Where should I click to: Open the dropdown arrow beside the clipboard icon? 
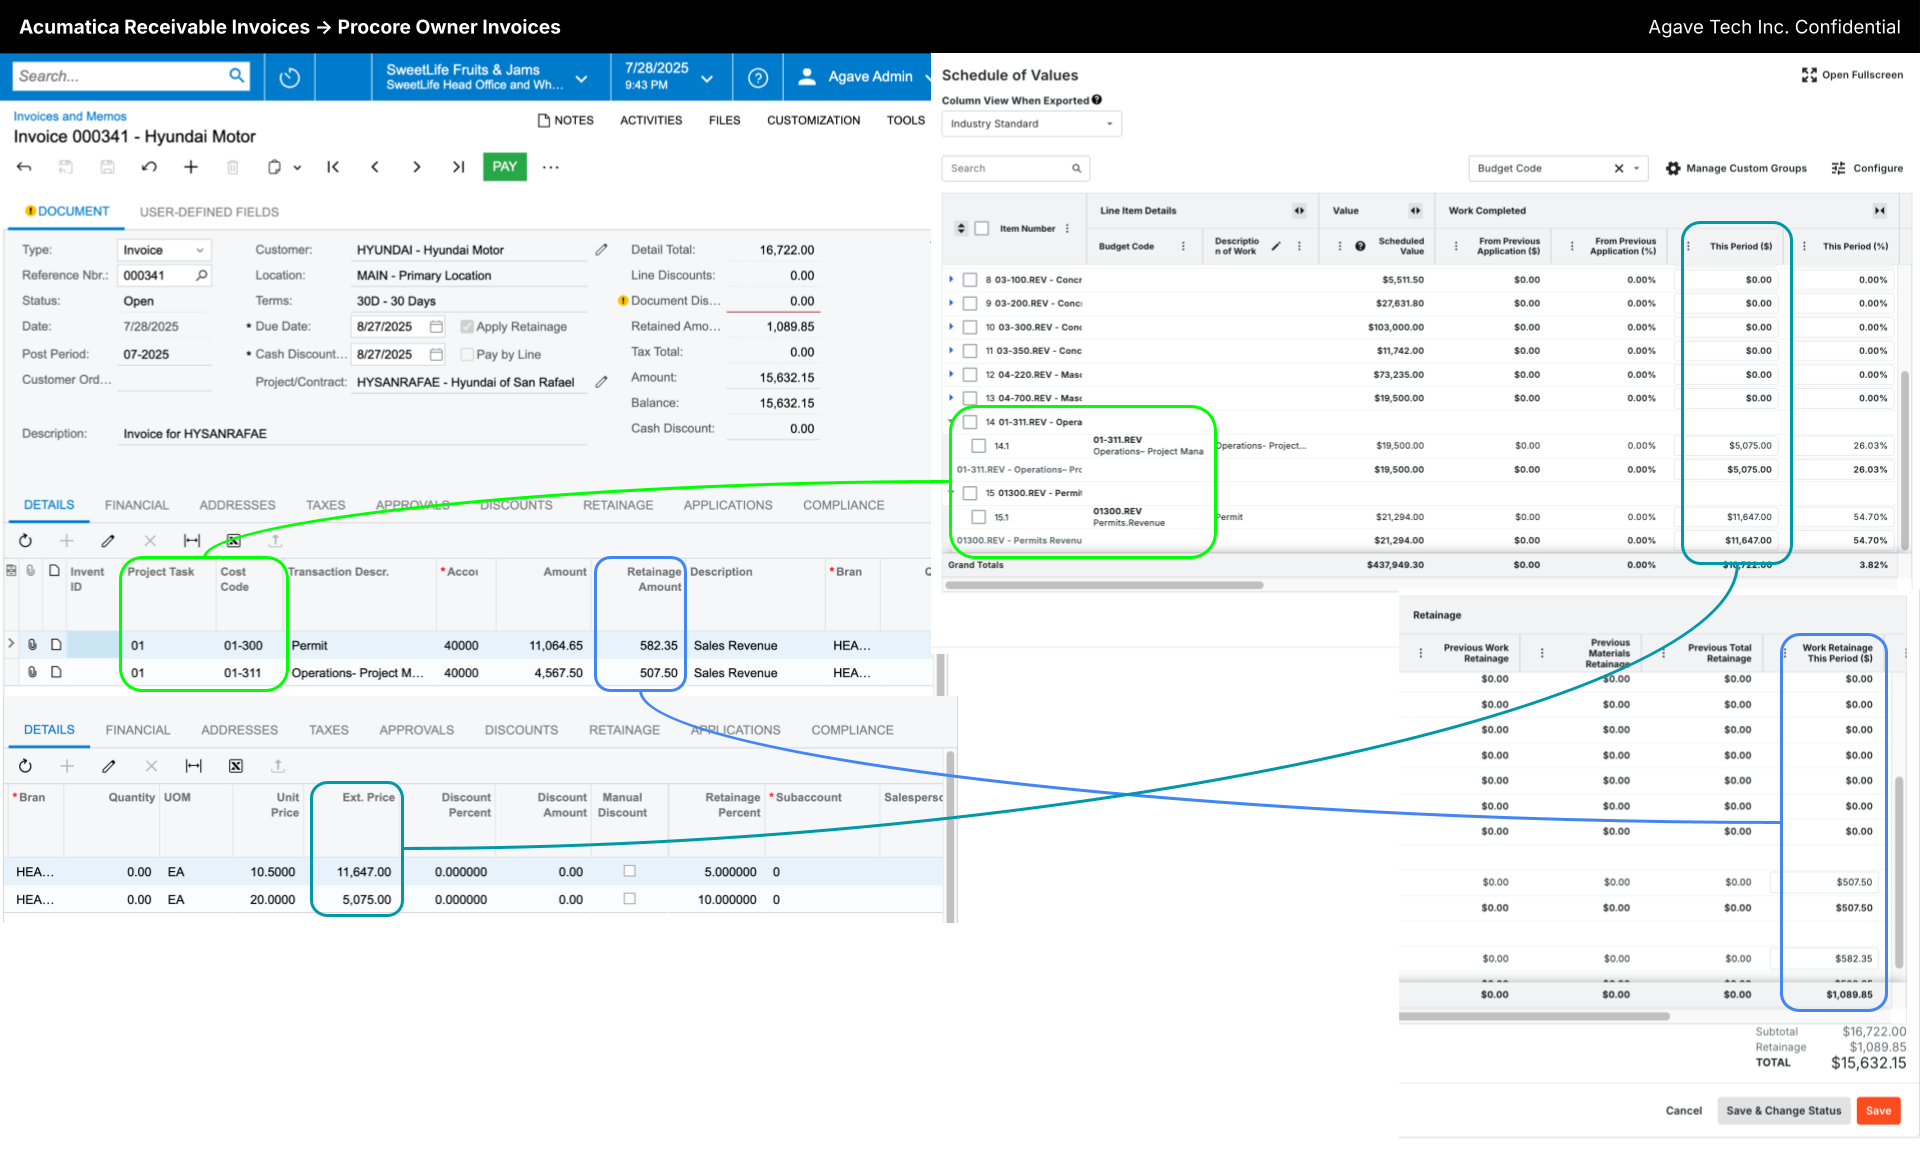pos(297,168)
